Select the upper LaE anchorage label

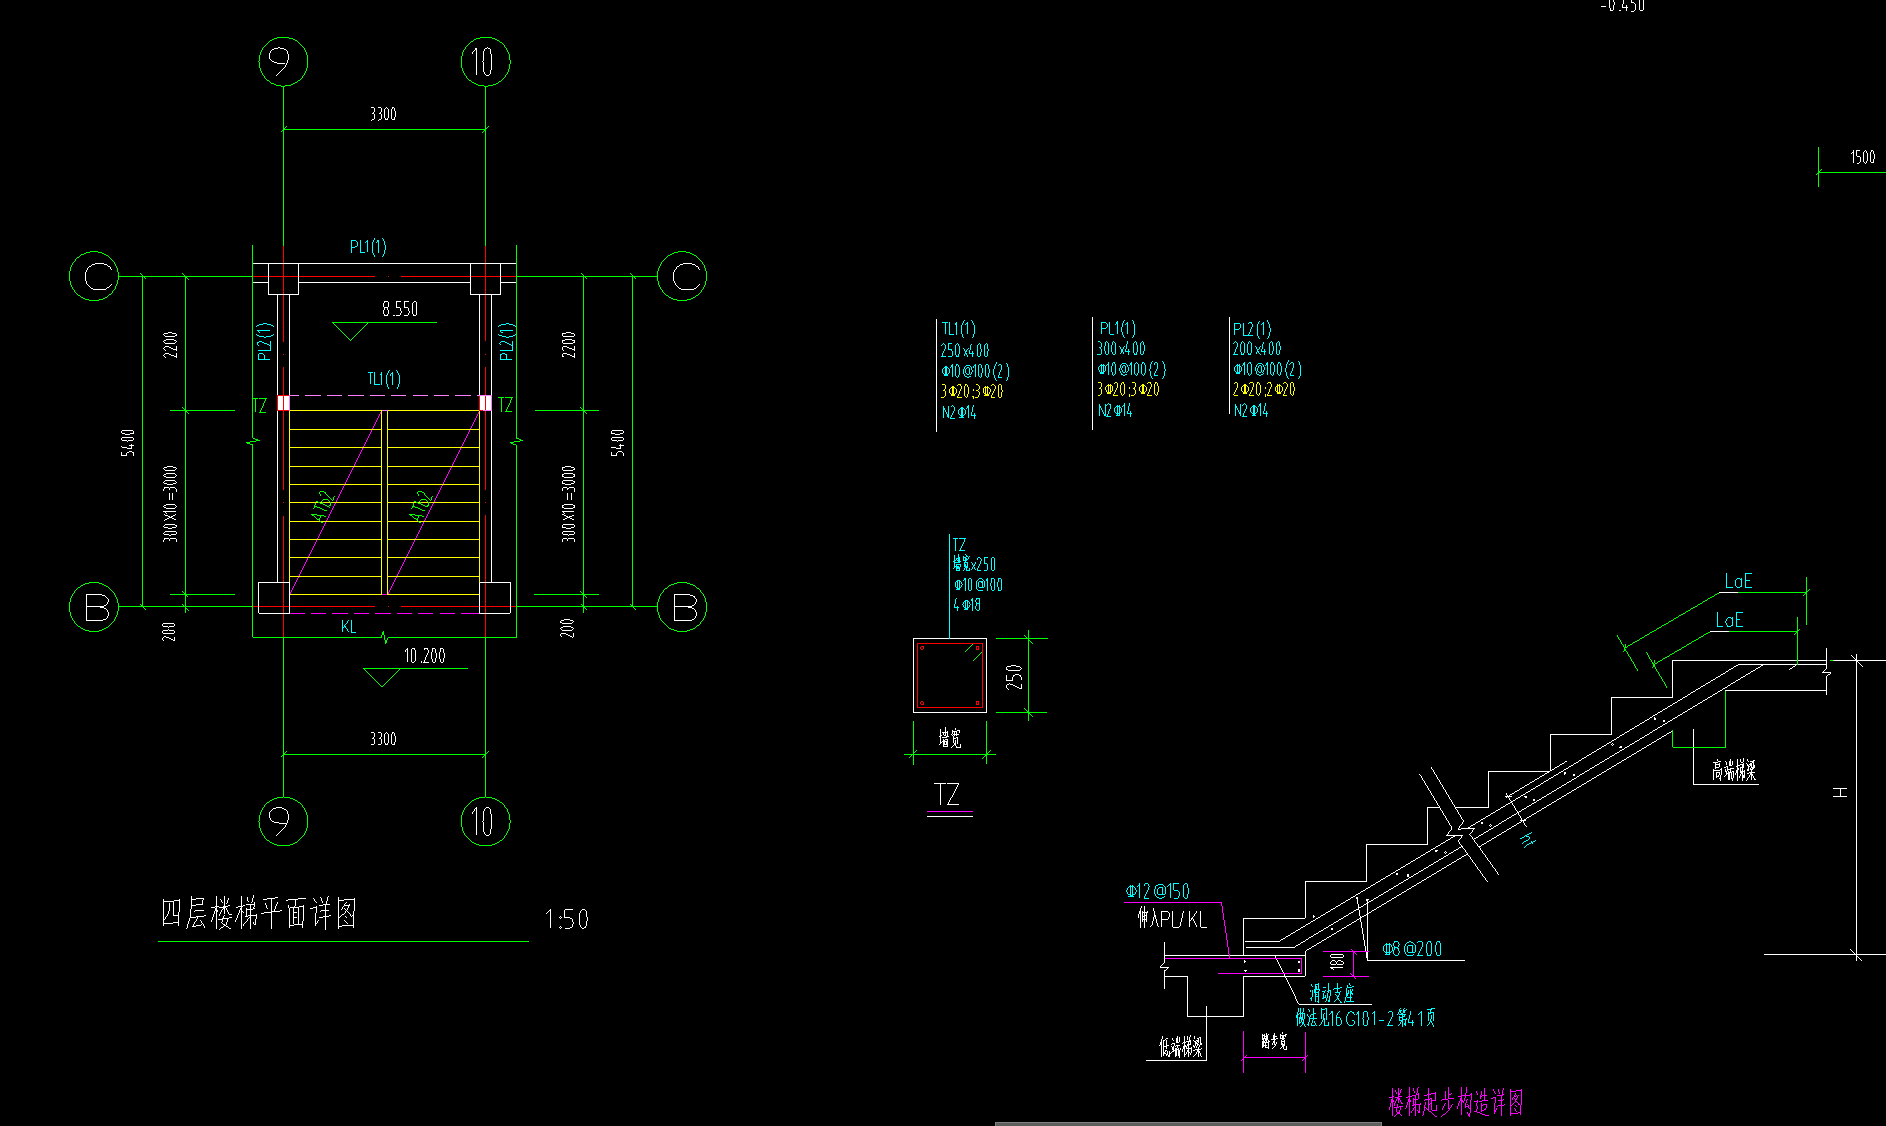[1738, 581]
